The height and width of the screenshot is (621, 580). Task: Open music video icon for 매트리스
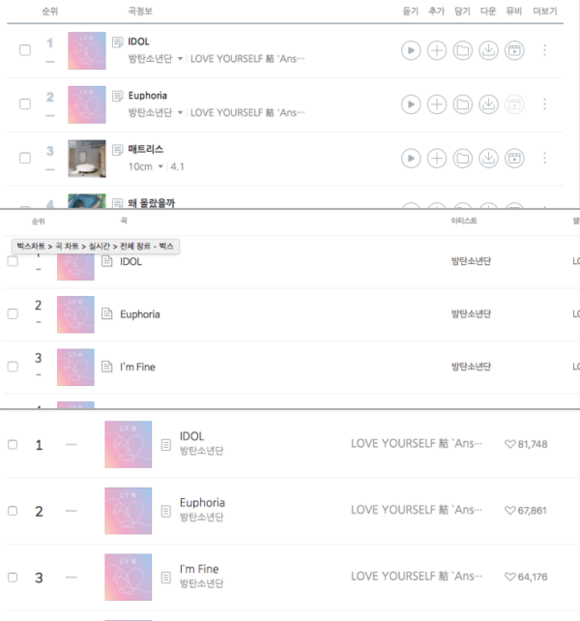coord(514,158)
